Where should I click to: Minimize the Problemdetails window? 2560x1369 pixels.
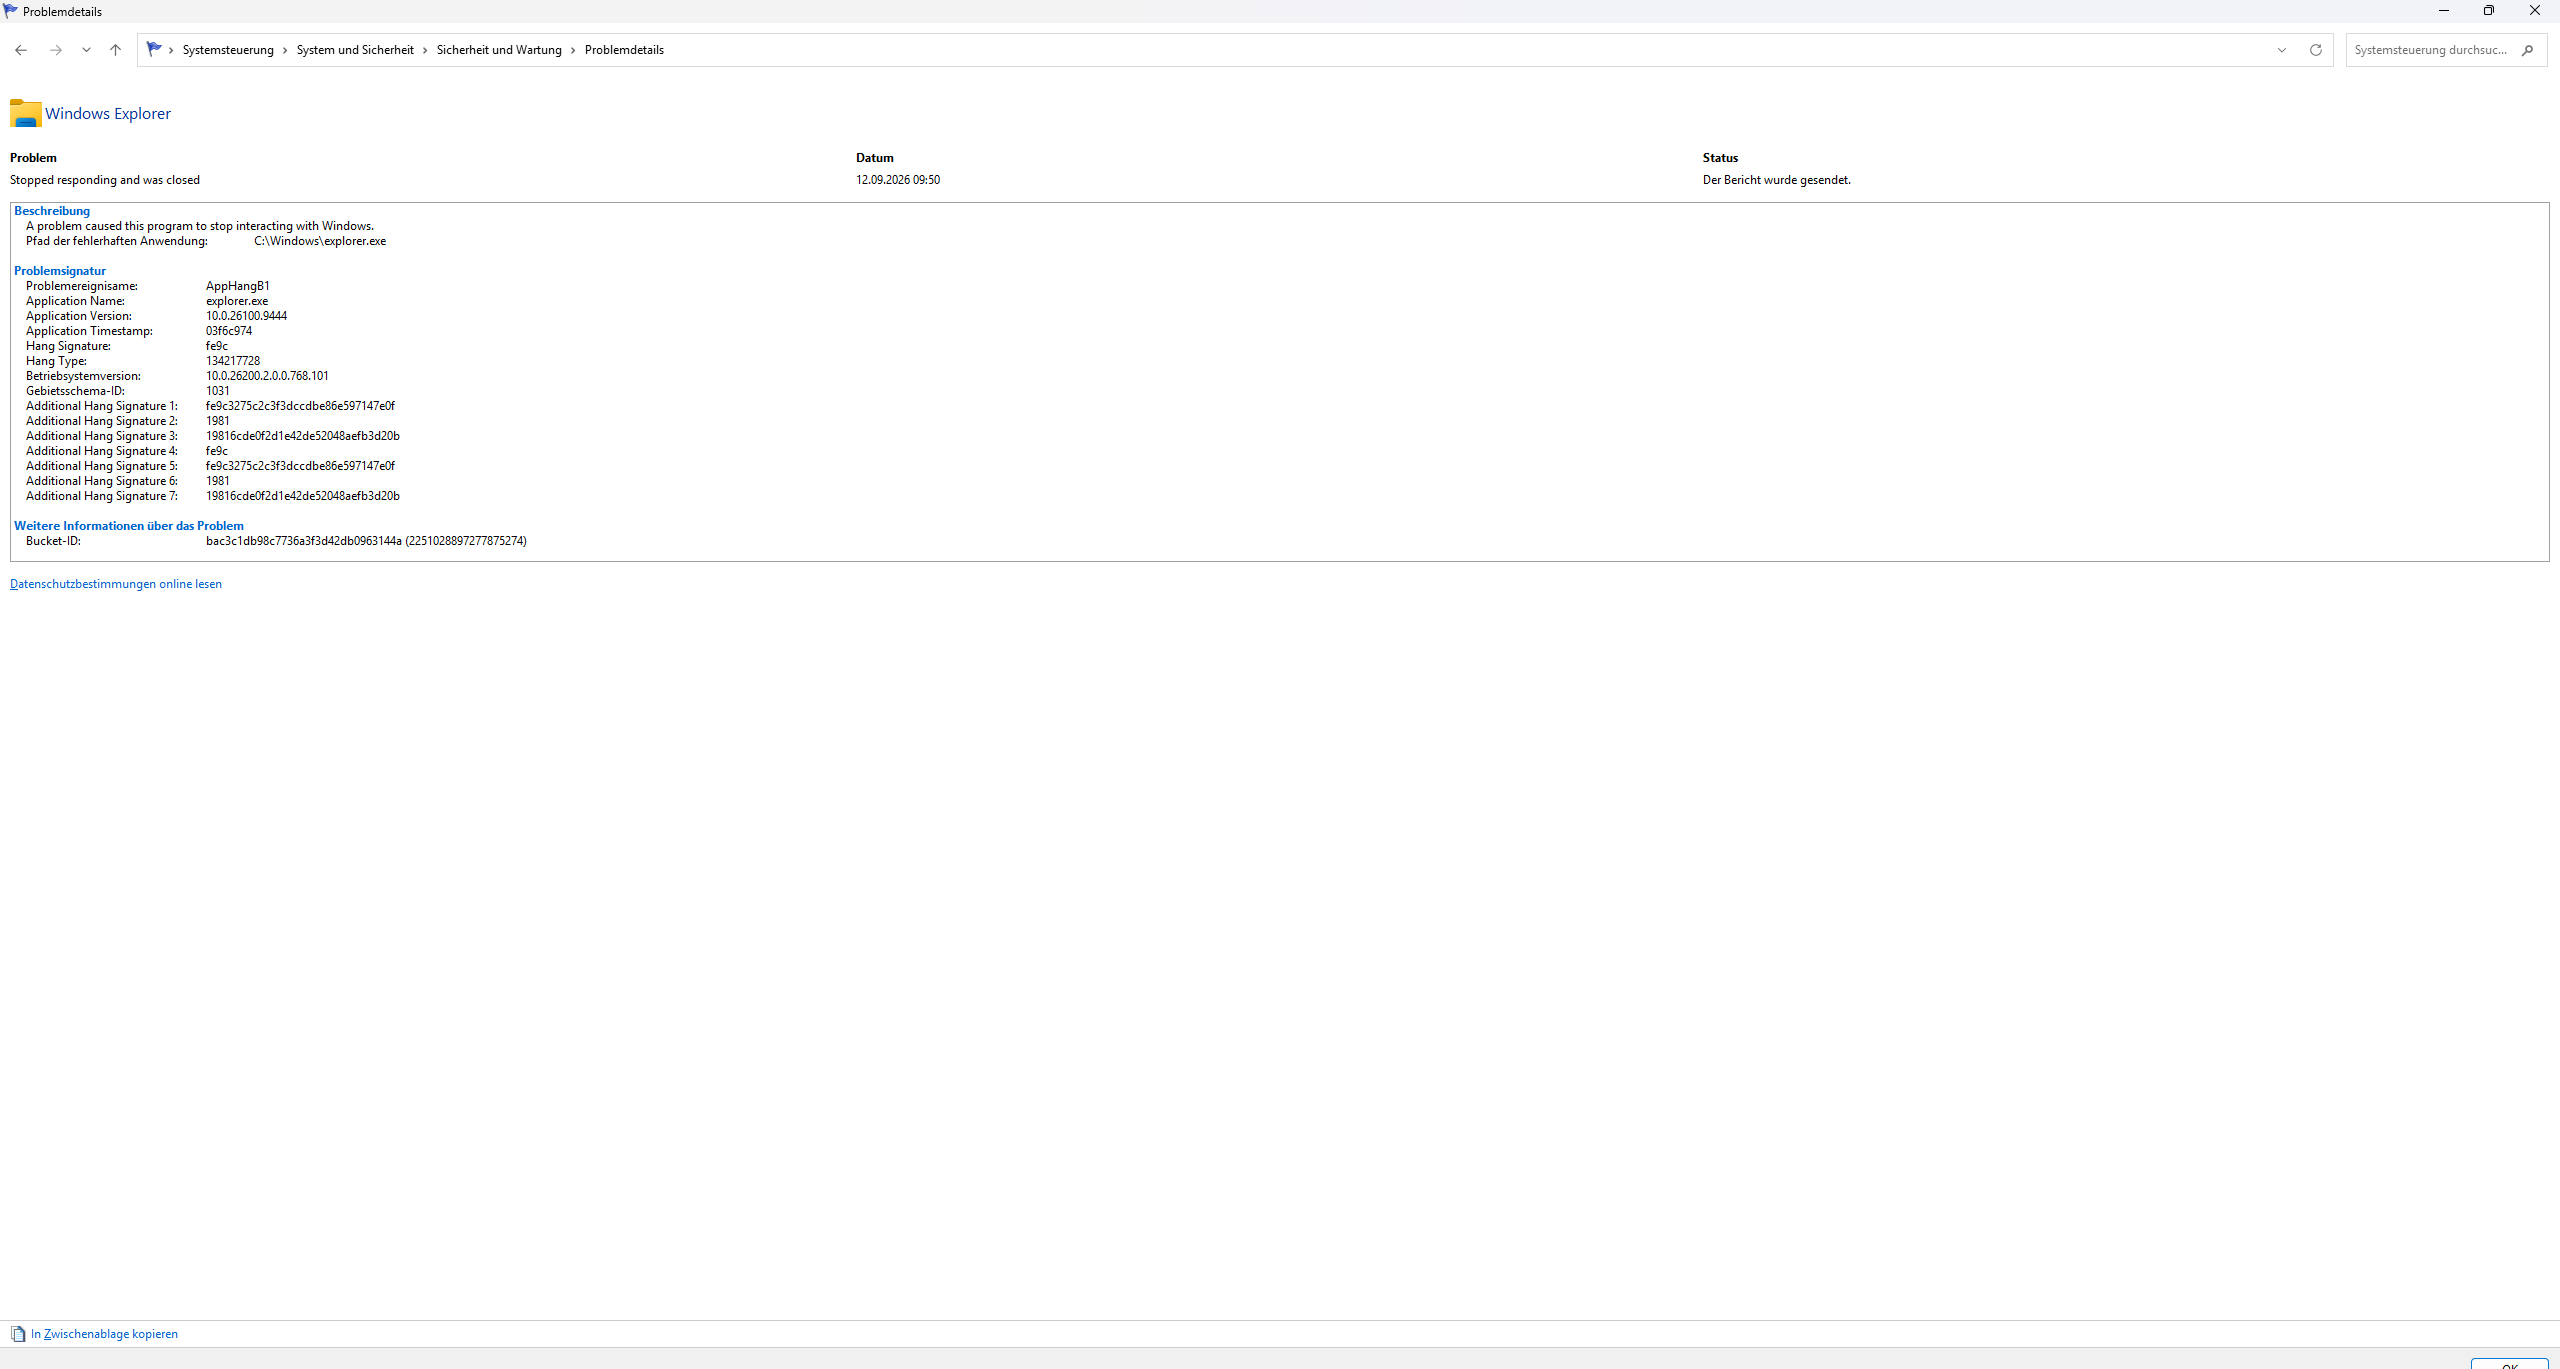click(x=2443, y=11)
